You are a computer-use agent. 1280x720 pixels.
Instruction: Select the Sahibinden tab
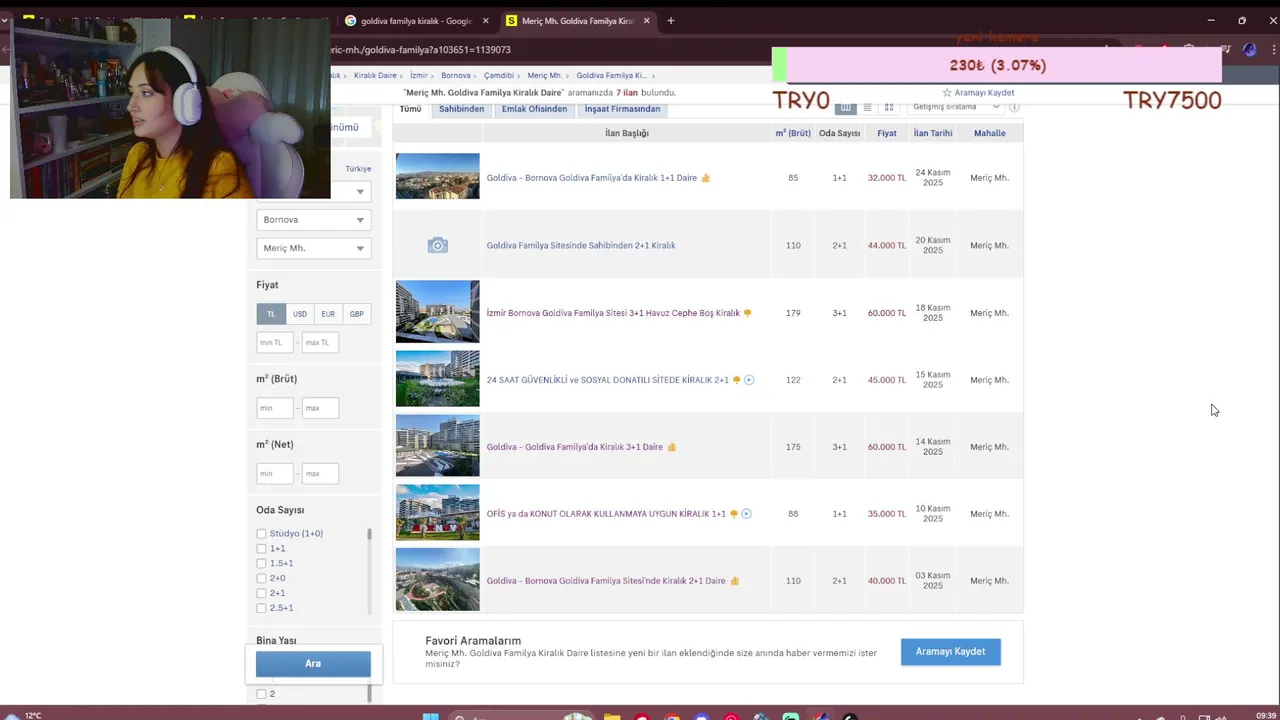(461, 109)
